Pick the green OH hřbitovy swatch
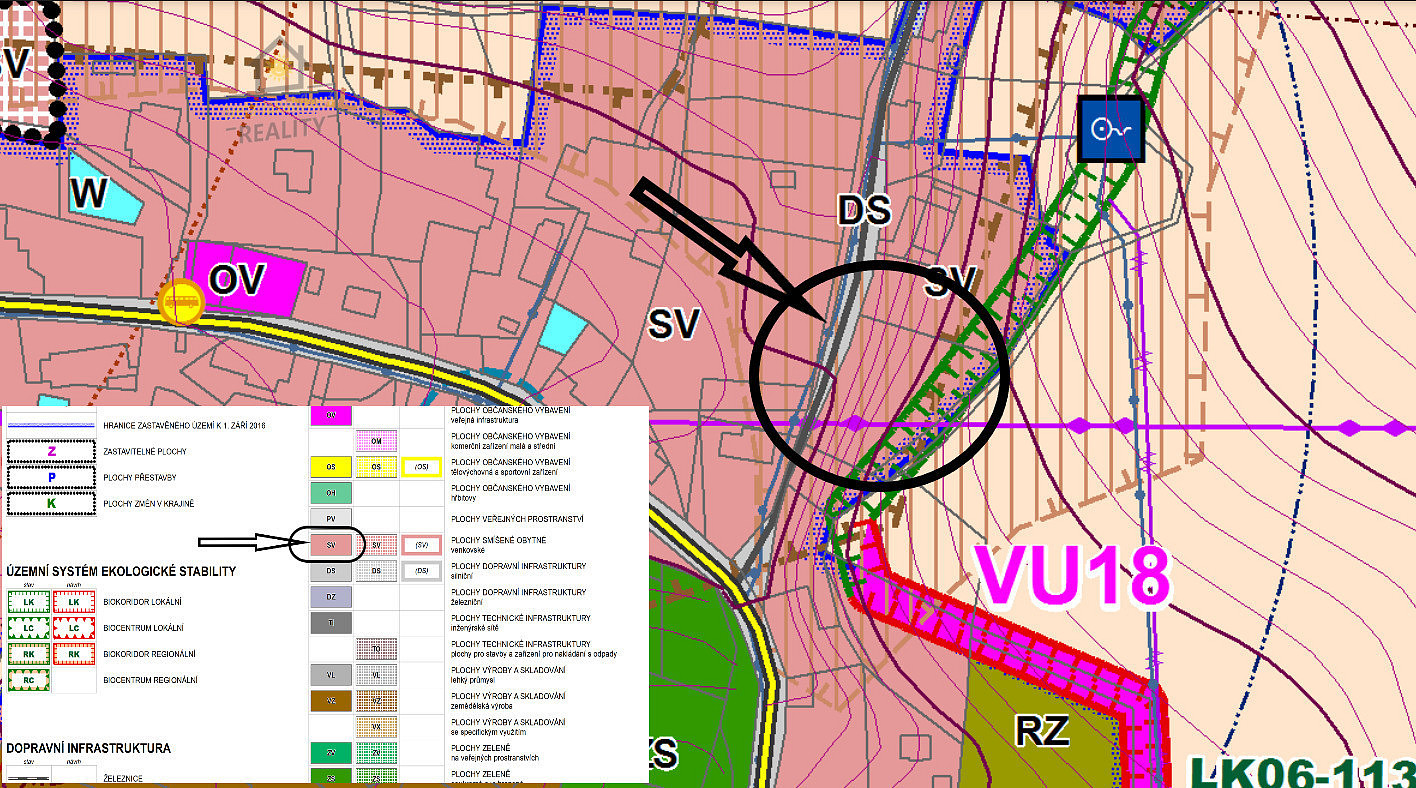 coord(331,493)
